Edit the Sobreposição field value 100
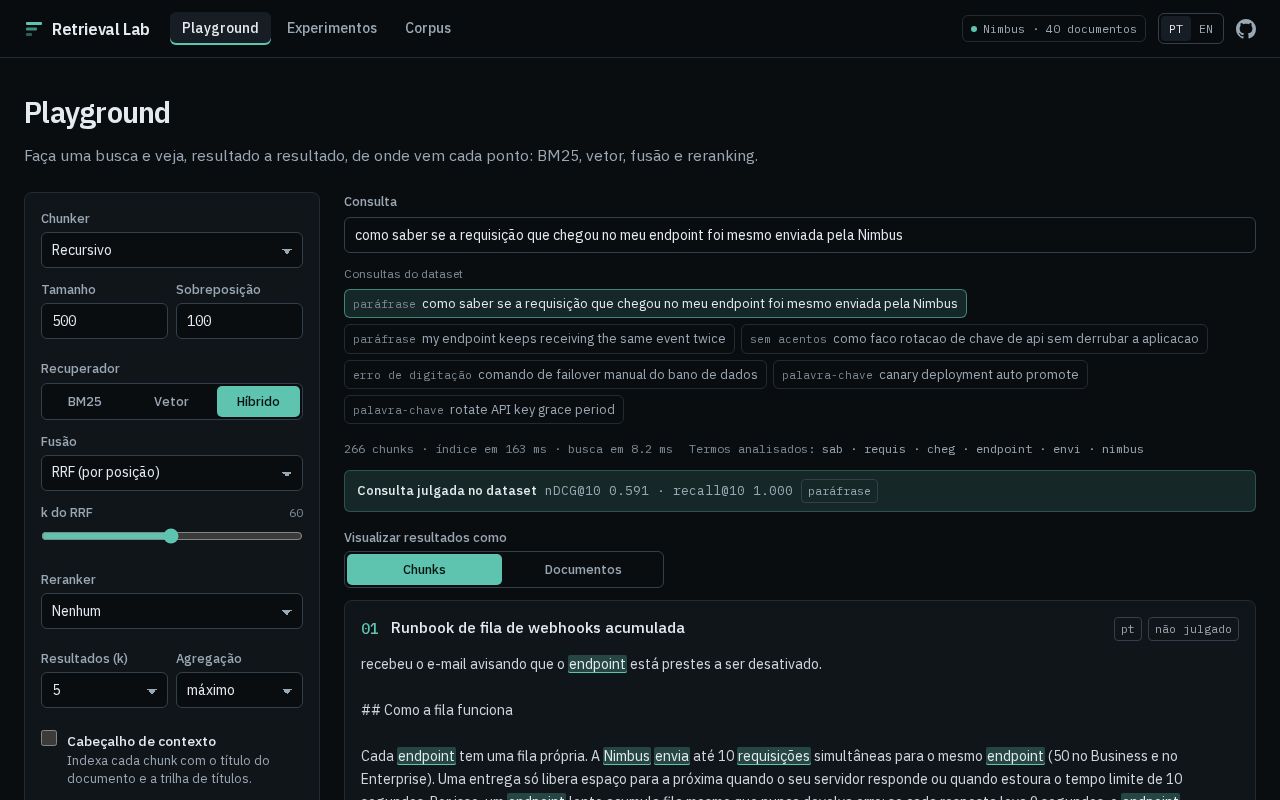The height and width of the screenshot is (800, 1280). 239,321
